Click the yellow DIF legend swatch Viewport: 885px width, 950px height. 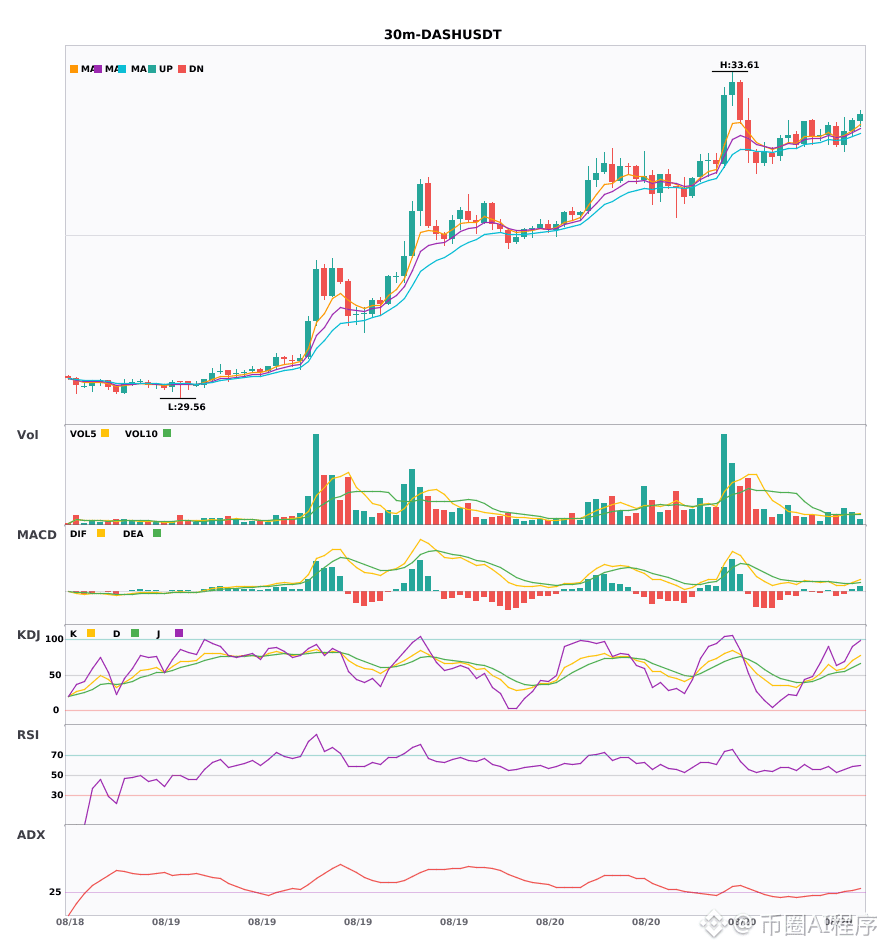101,533
